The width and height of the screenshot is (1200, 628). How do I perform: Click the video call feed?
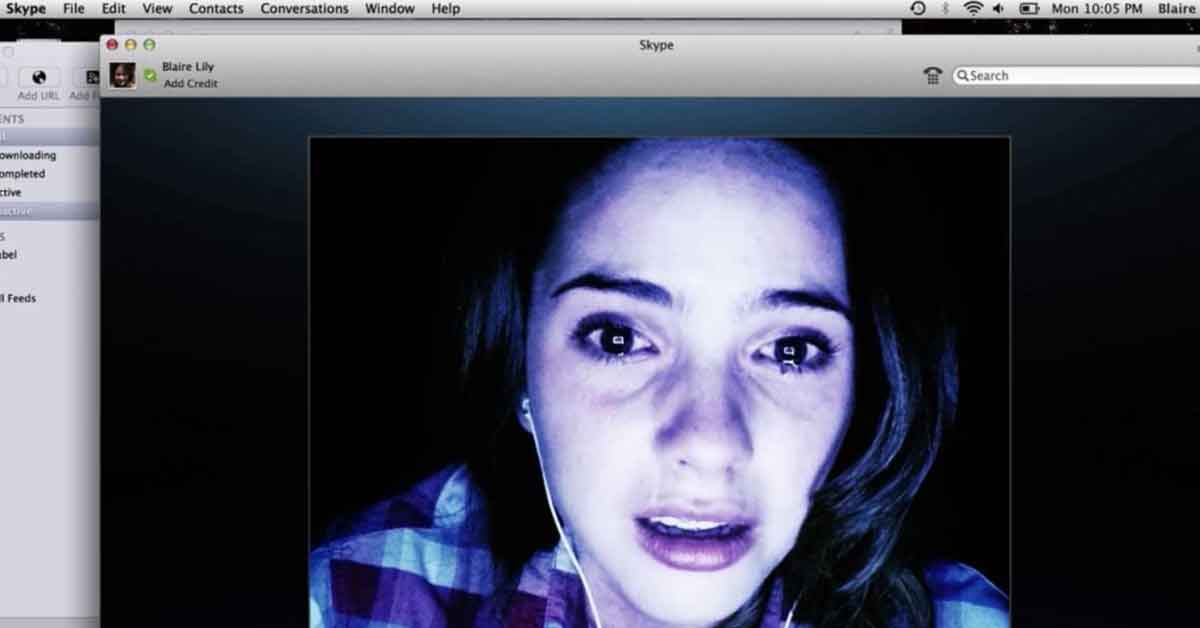pos(659,382)
